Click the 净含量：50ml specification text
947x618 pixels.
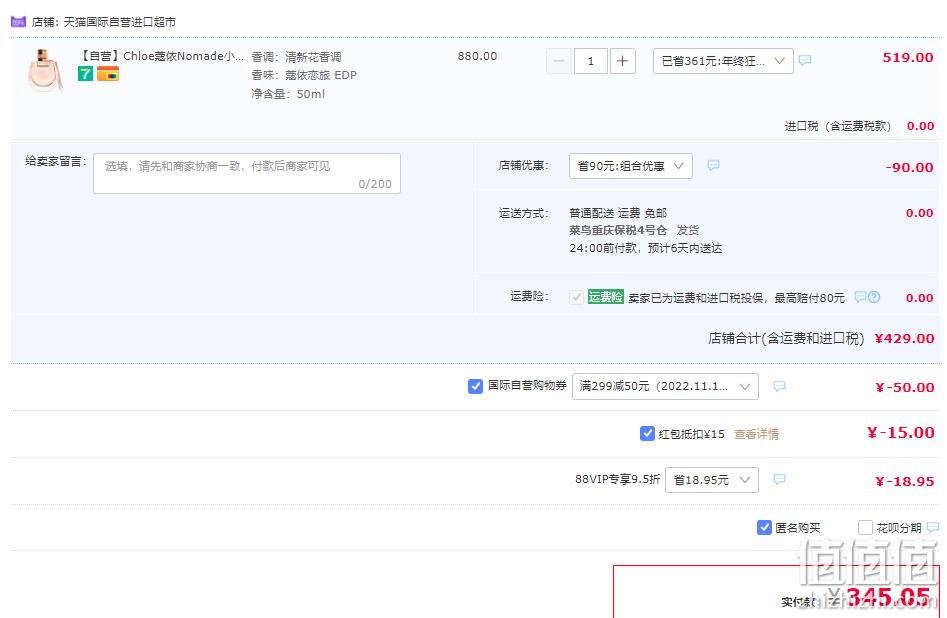tap(288, 94)
